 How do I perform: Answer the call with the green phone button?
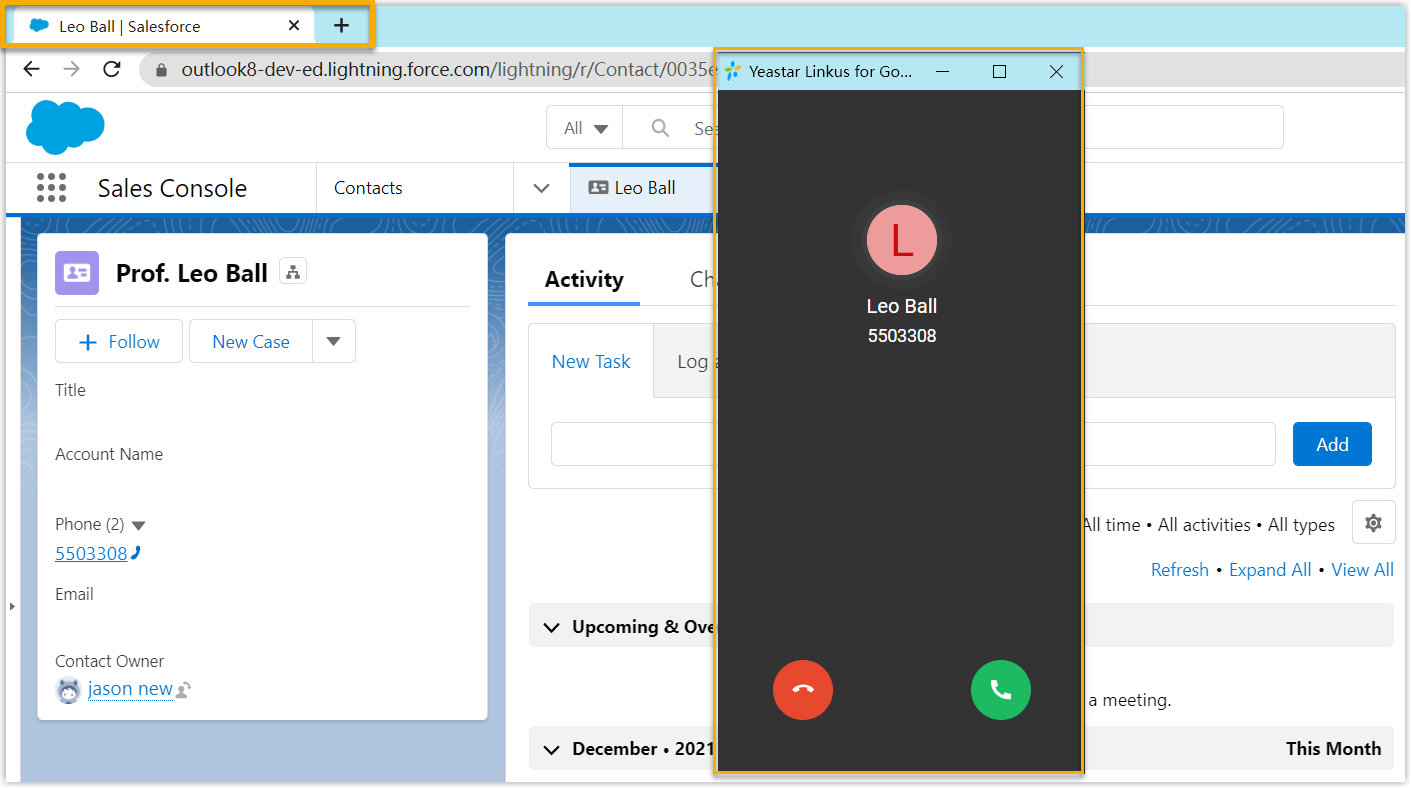[1000, 690]
